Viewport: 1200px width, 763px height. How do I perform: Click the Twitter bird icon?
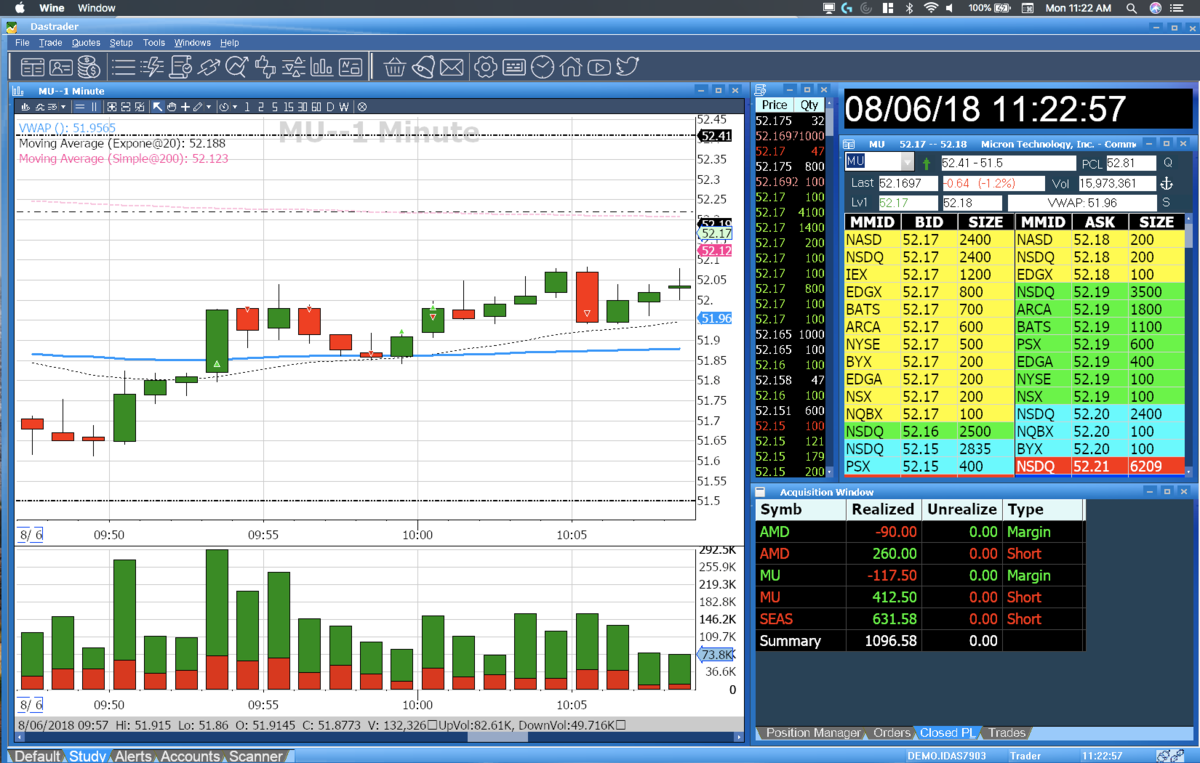(x=628, y=67)
